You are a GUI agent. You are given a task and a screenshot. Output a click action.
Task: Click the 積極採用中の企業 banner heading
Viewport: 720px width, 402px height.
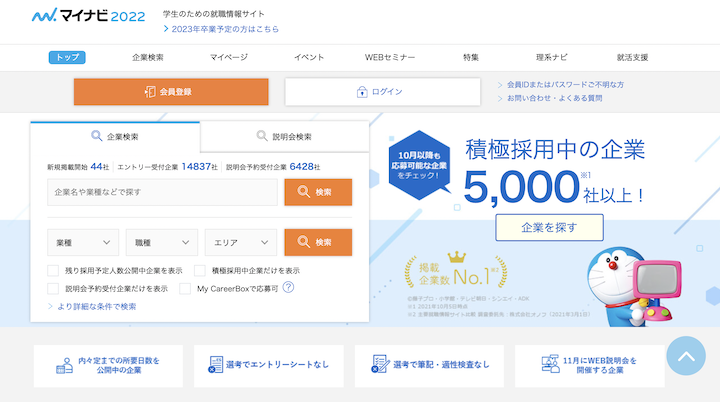click(x=555, y=150)
